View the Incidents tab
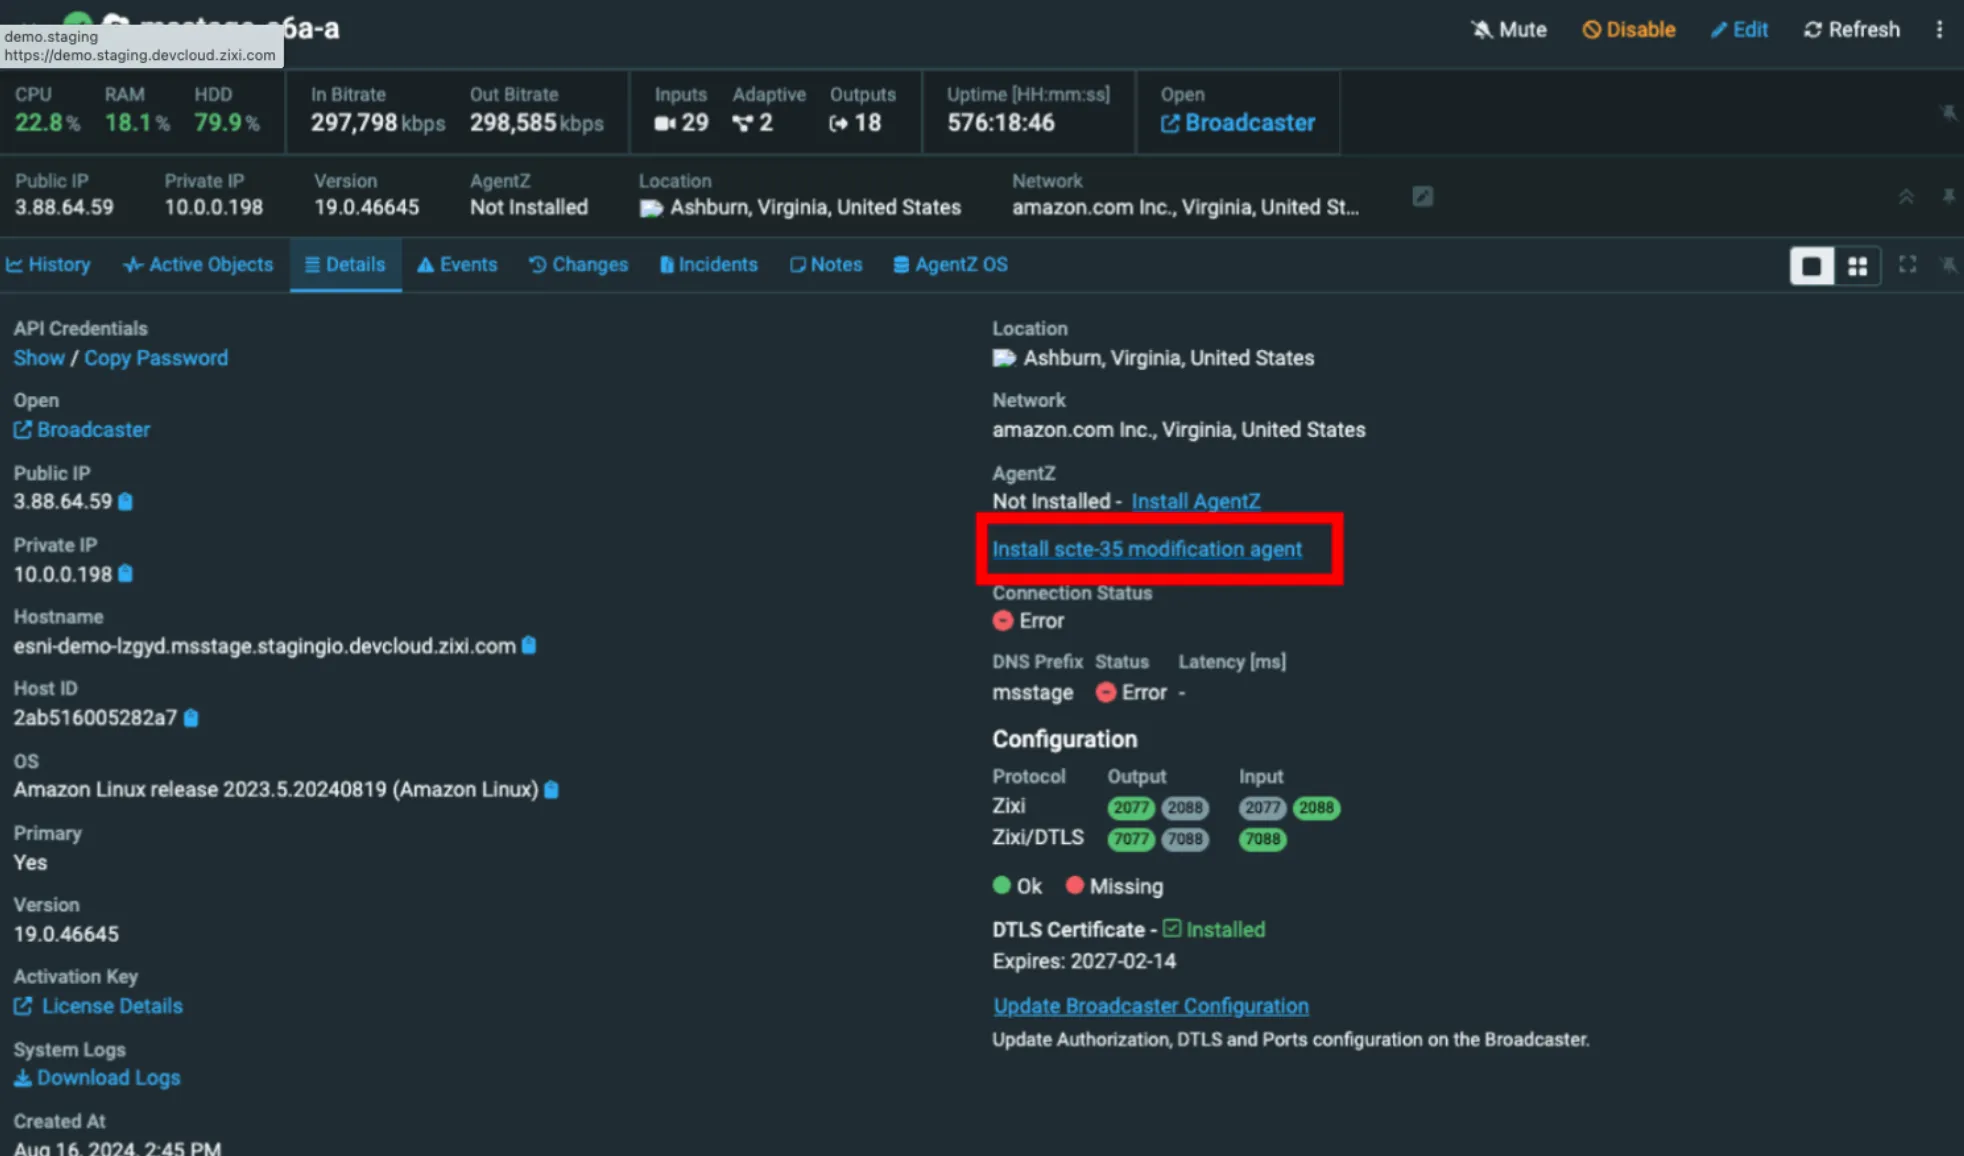Viewport: 1964px width, 1156px height. pos(708,264)
